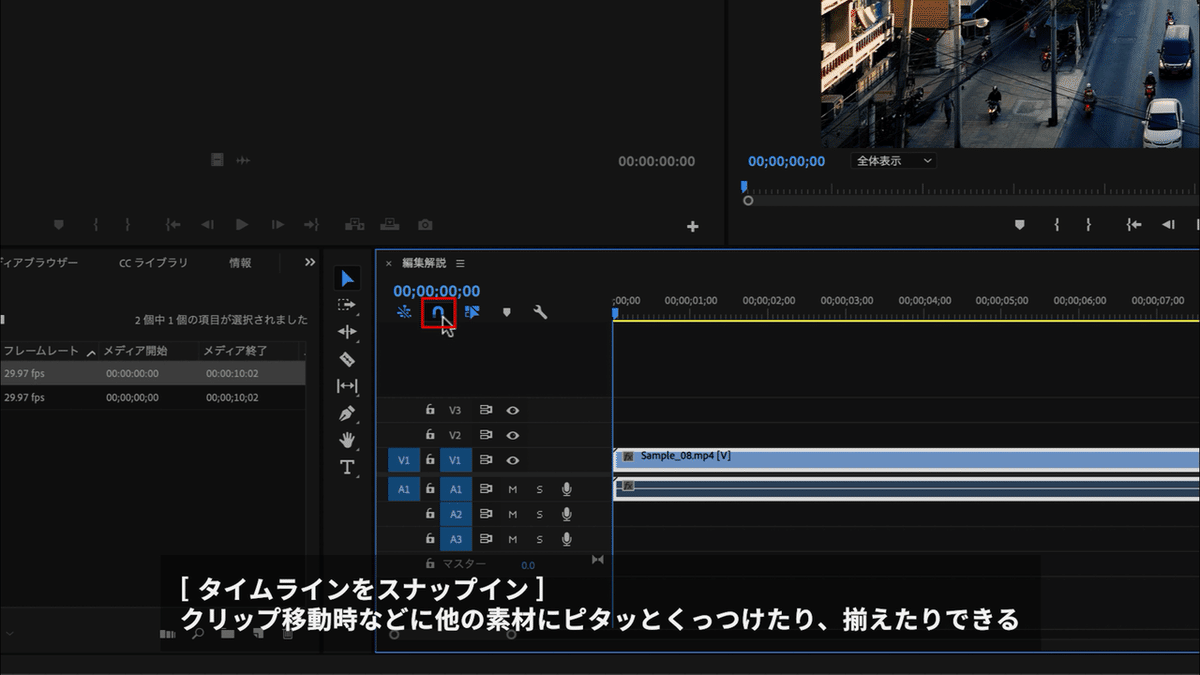Mark In in the Program monitor
The image size is (1200, 675).
tap(1056, 225)
